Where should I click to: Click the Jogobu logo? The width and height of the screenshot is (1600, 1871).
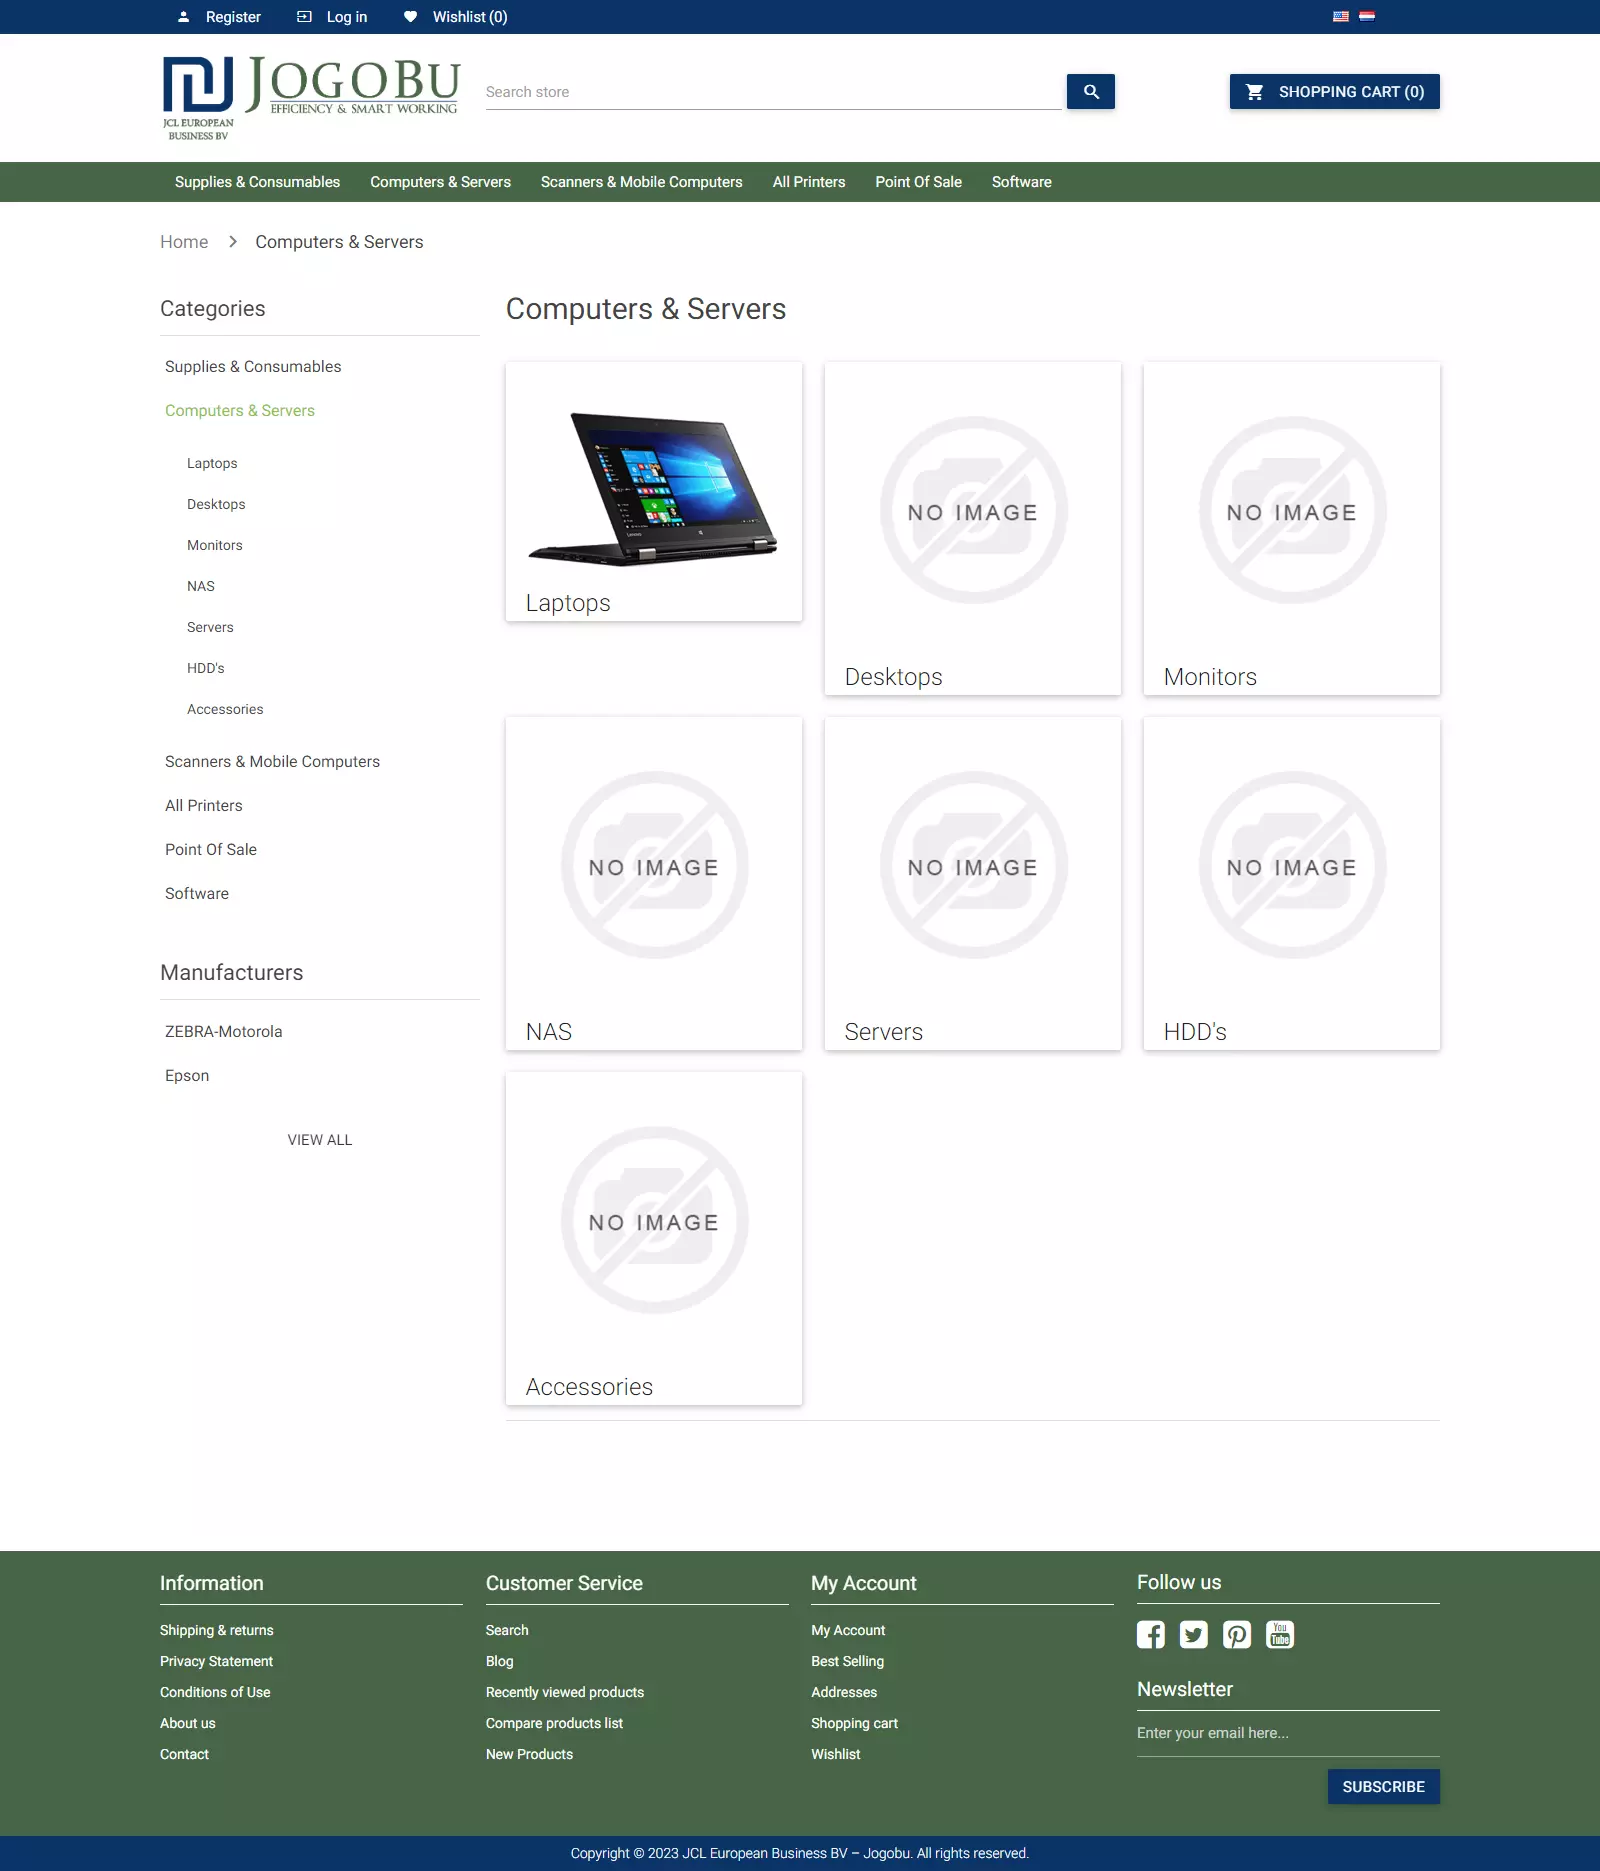pyautogui.click(x=311, y=97)
